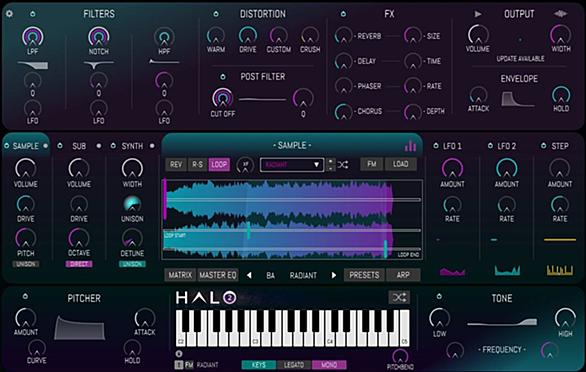Click the Output Volume knob
586x372 pixels.
478,35
